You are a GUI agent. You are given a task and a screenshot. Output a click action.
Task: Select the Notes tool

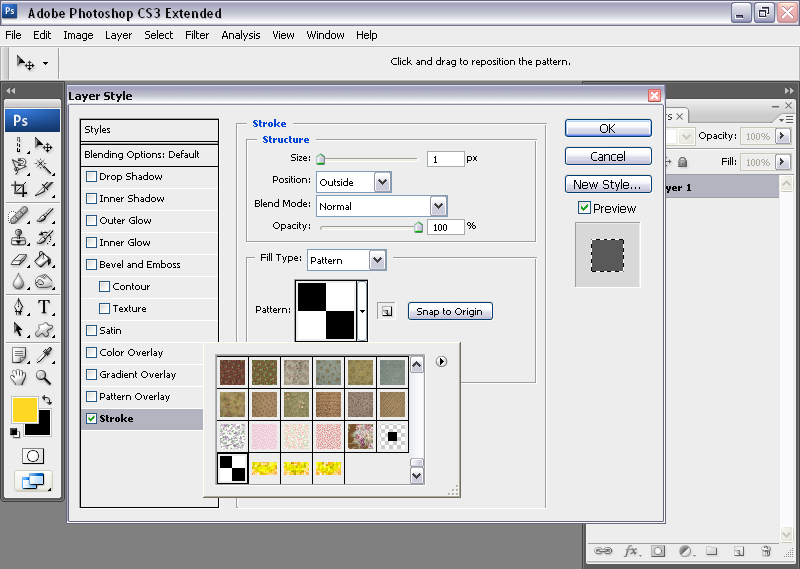coord(19,355)
